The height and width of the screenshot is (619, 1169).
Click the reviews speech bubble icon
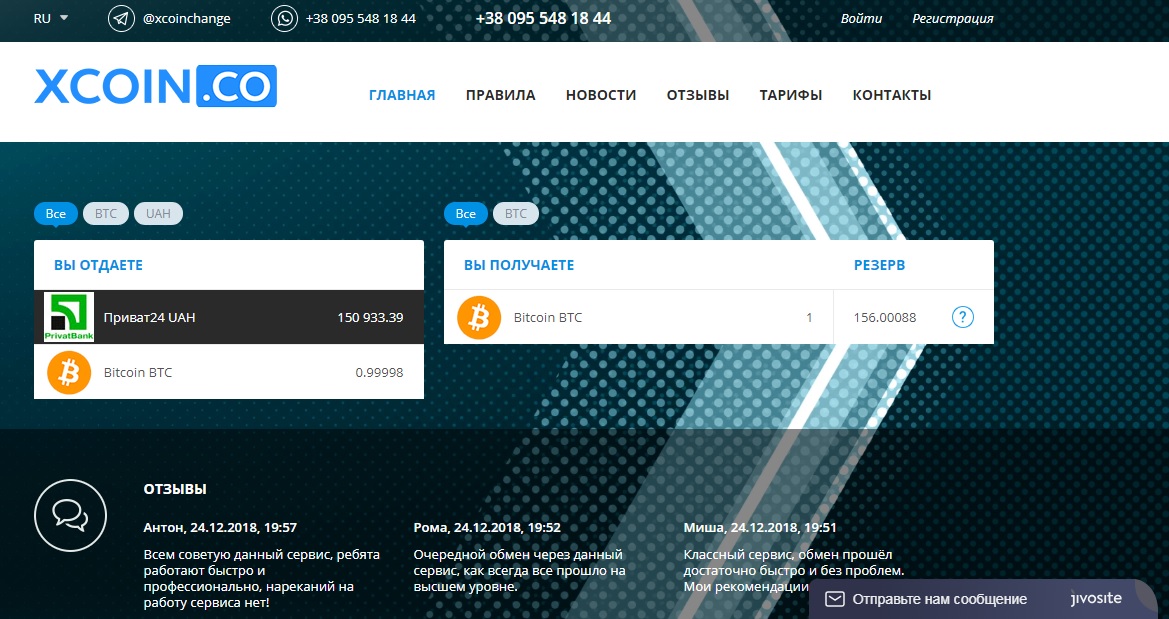pyautogui.click(x=71, y=515)
